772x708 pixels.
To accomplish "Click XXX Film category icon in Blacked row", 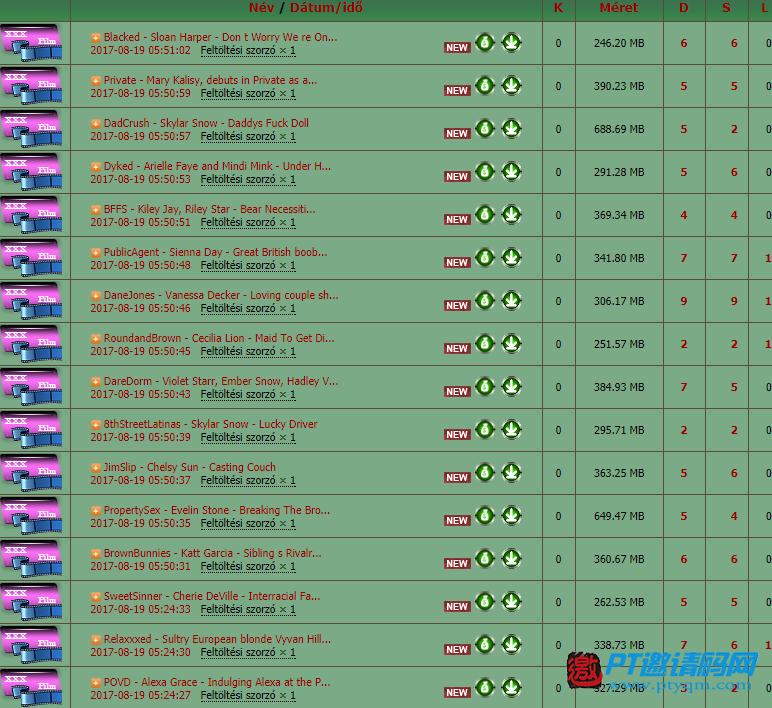I will [x=32, y=43].
